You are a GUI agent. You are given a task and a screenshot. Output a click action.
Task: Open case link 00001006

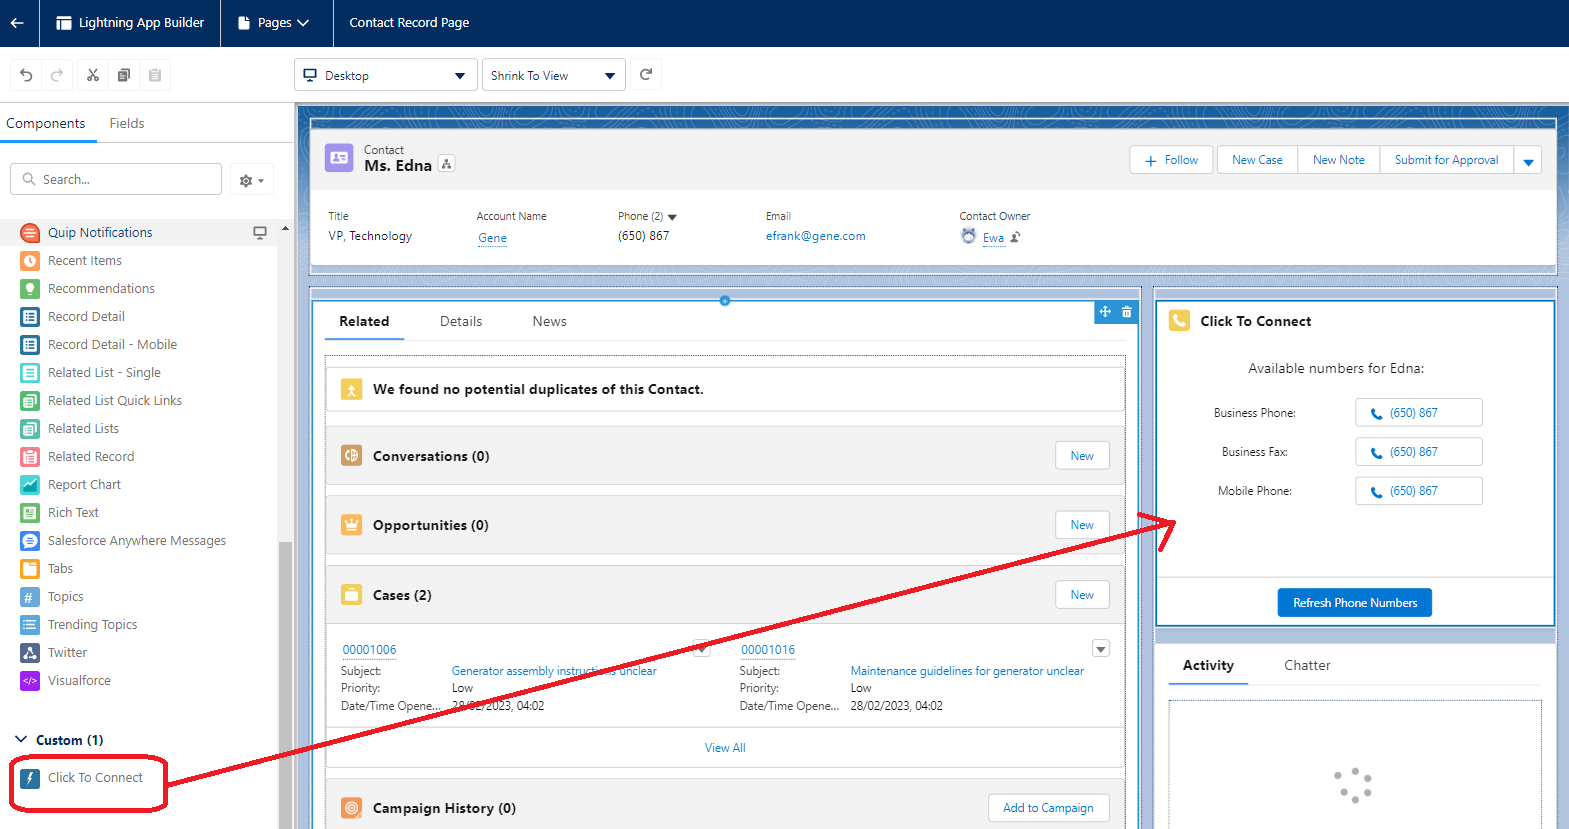point(369,650)
